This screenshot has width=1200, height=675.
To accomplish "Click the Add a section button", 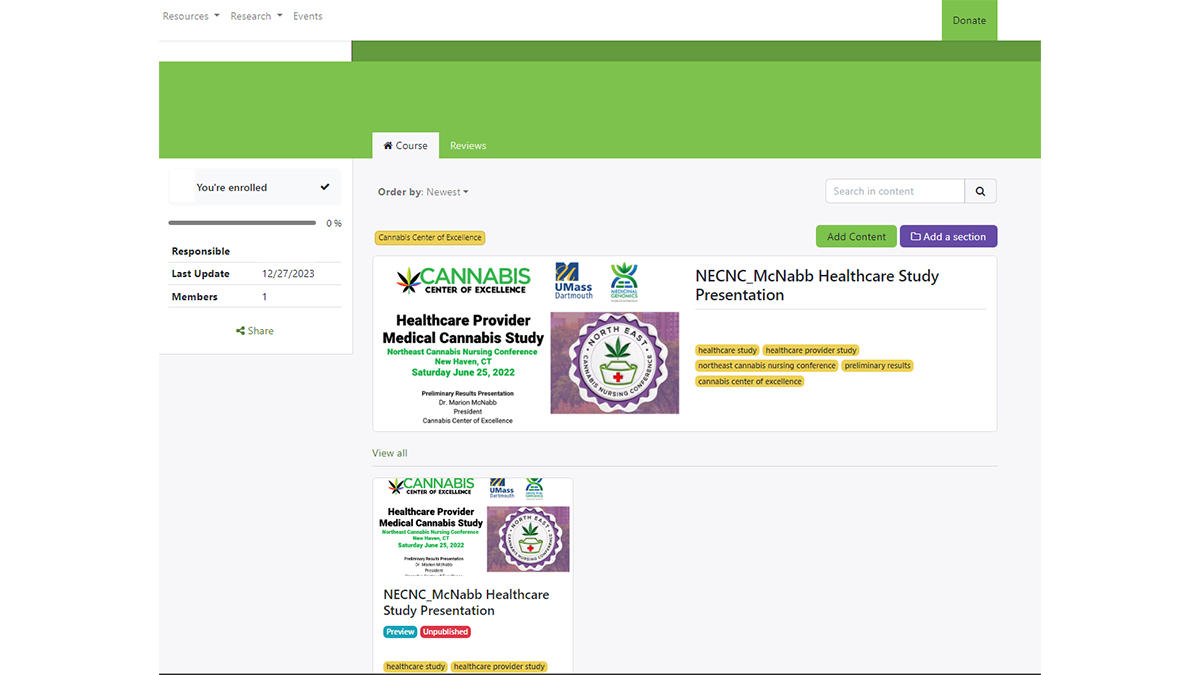I will (948, 237).
